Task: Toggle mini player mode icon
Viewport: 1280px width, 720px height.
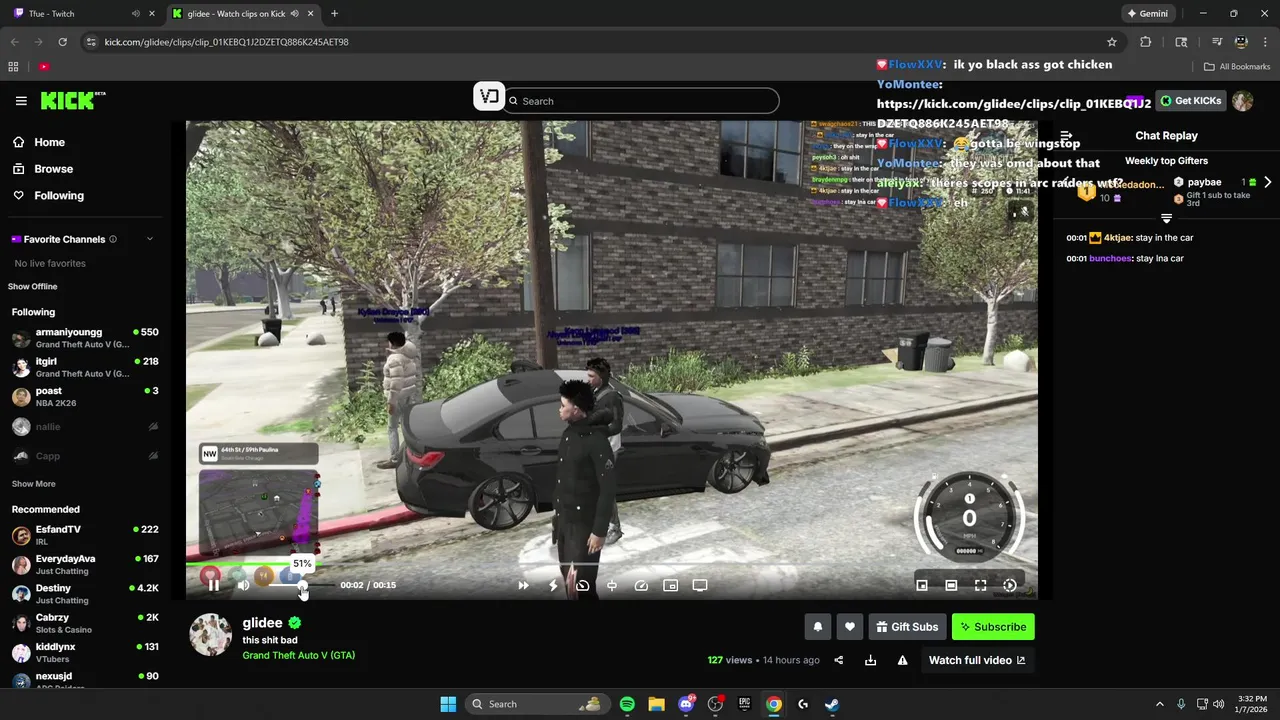Action: (922, 586)
